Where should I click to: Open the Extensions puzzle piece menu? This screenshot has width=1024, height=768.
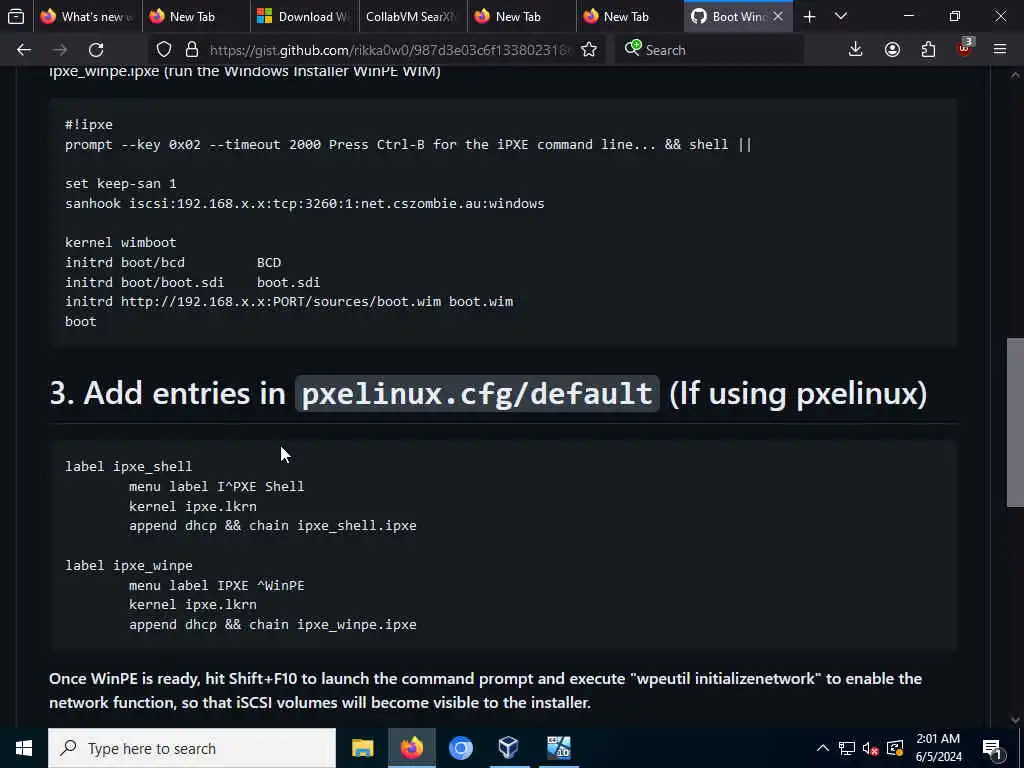(x=928, y=50)
